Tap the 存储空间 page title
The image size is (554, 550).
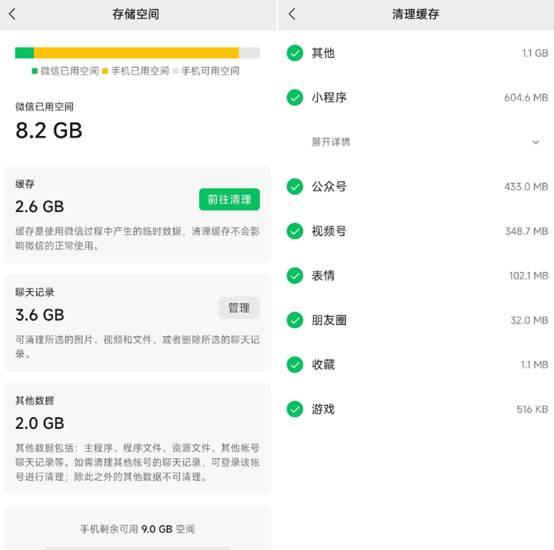(x=136, y=14)
